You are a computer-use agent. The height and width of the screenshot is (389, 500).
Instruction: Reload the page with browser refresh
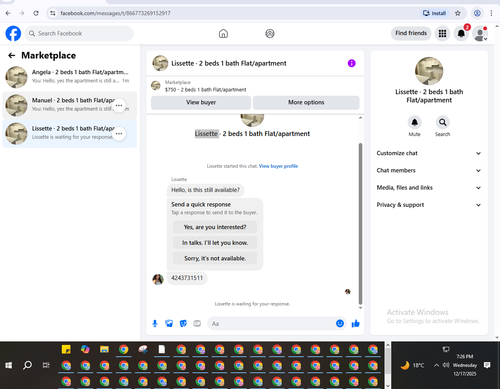[36, 13]
